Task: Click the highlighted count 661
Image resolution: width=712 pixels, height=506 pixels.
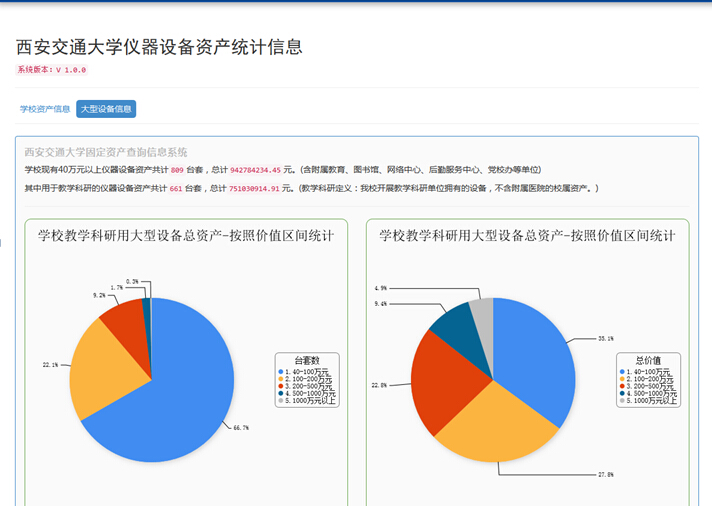Action: pyautogui.click(x=176, y=189)
